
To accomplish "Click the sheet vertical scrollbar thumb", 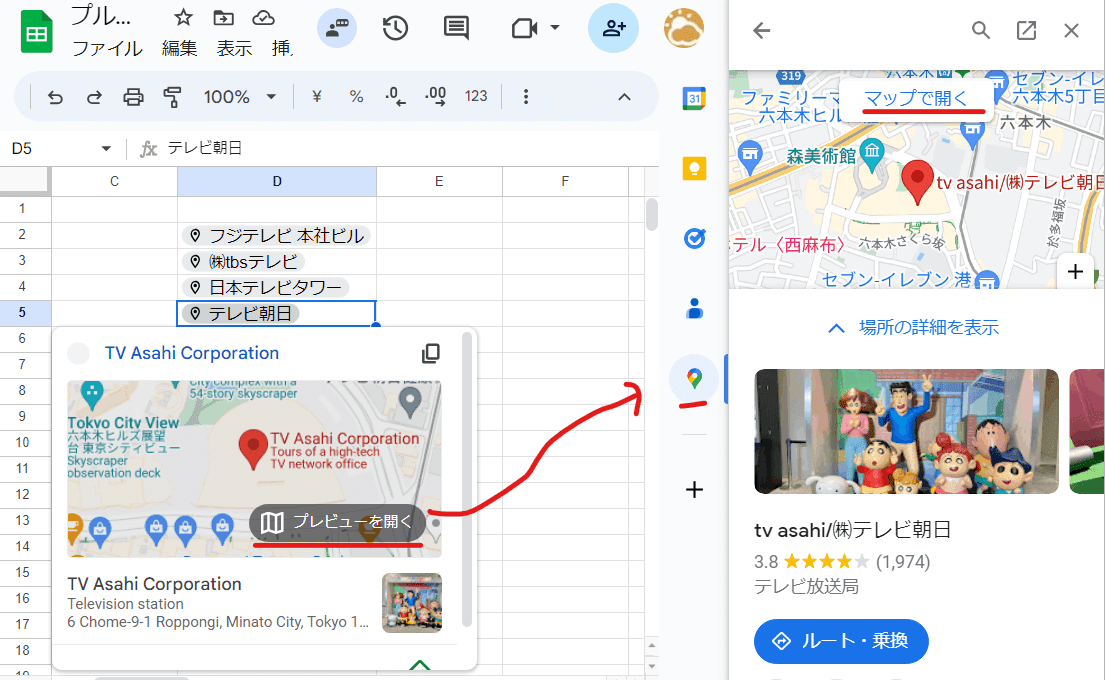I will tap(652, 215).
